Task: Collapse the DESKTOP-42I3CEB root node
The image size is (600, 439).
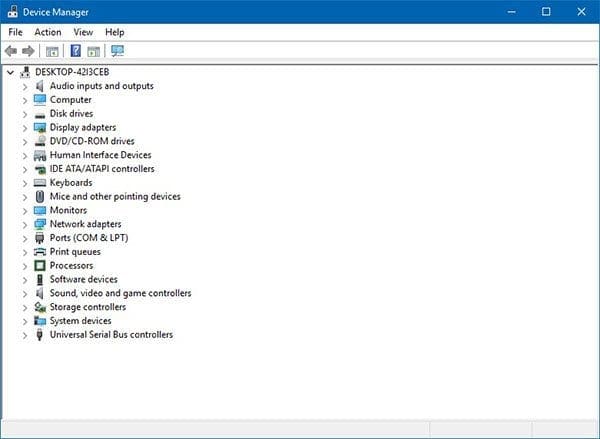Action: coord(10,72)
